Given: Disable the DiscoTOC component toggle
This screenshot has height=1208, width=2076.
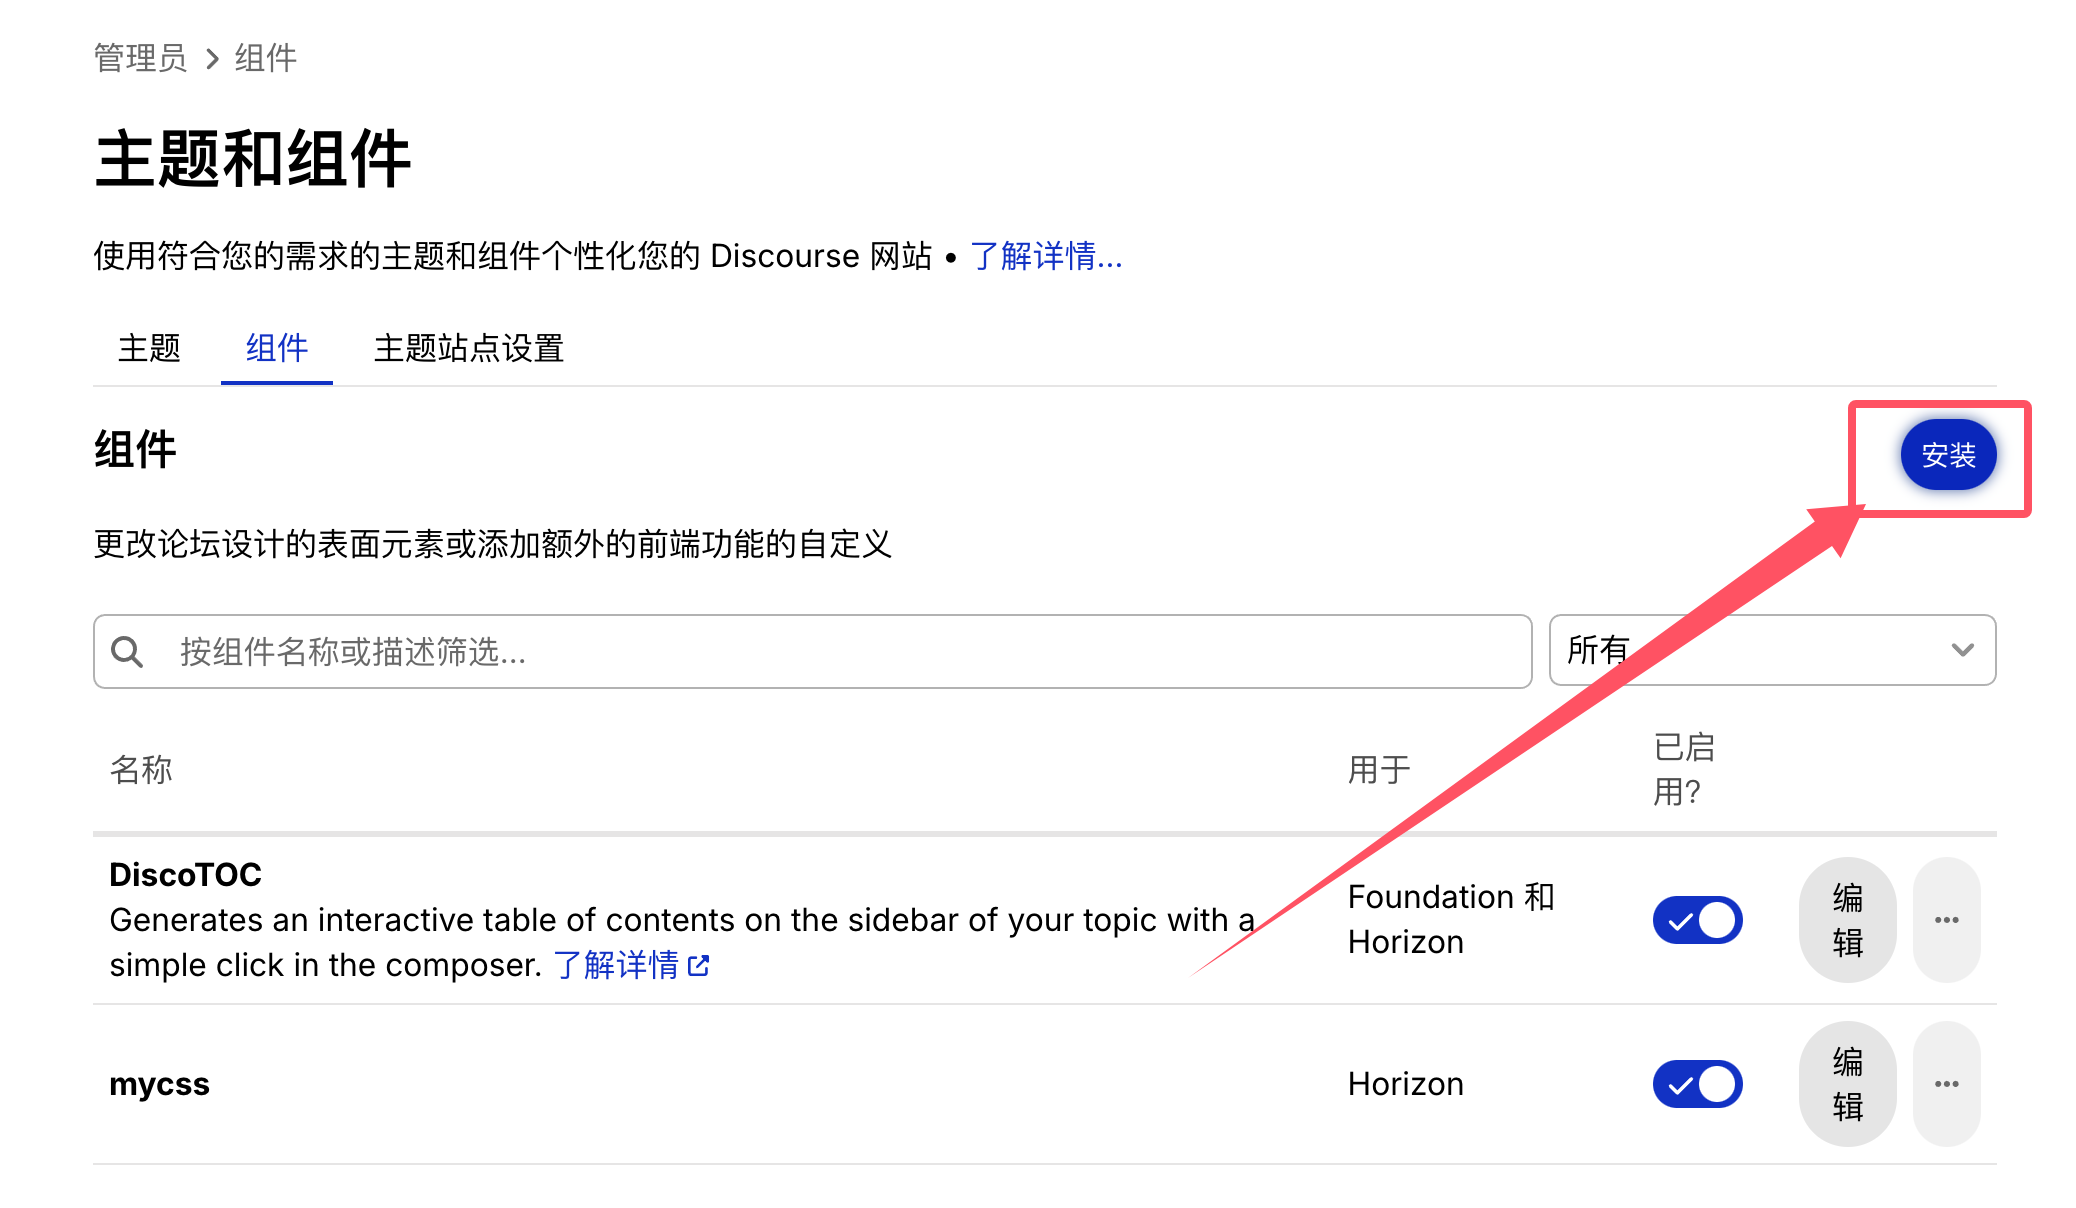Looking at the screenshot, I should 1697,920.
